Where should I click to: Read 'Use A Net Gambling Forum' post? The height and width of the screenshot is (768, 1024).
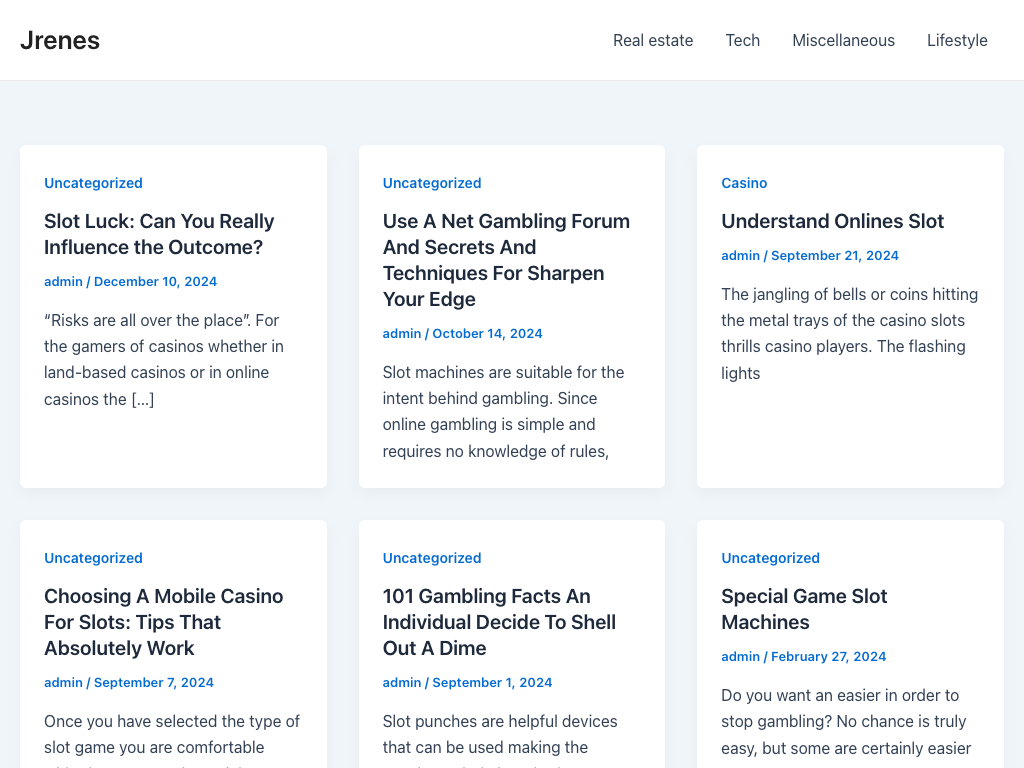[506, 260]
